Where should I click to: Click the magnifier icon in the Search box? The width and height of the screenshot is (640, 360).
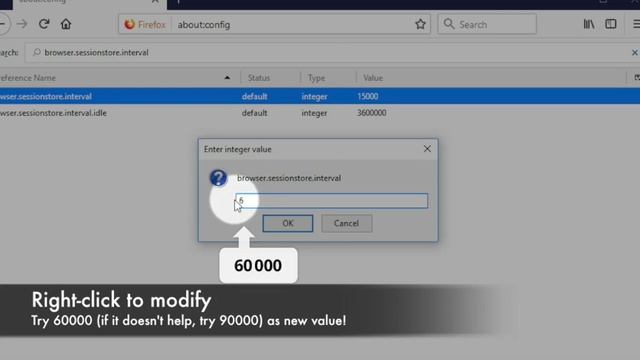[x=449, y=24]
